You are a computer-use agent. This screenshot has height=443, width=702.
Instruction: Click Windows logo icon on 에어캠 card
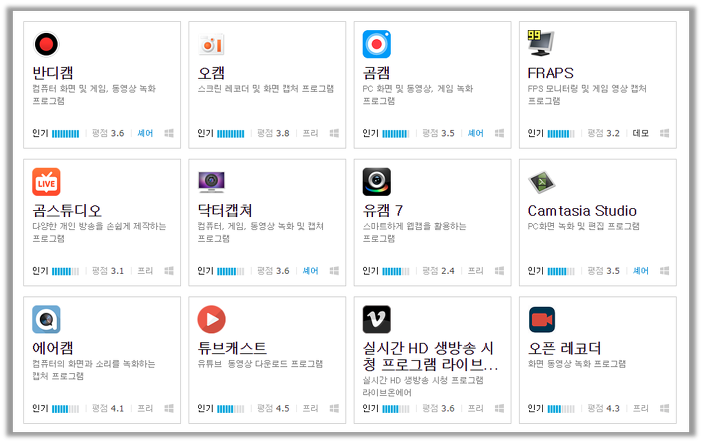pyautogui.click(x=169, y=408)
